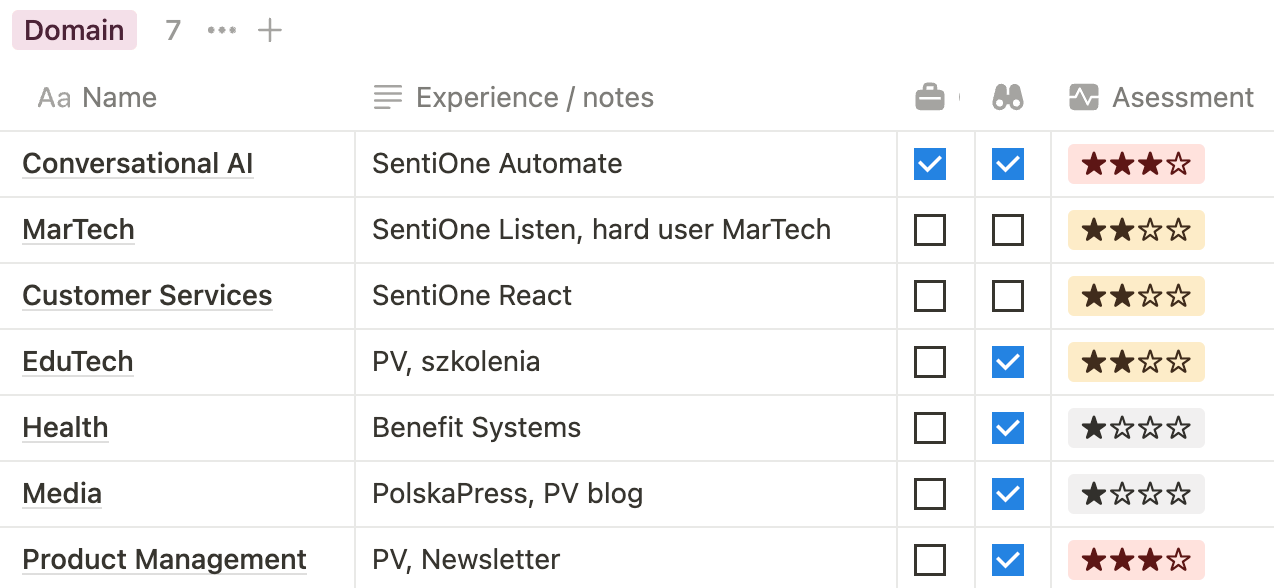Check the briefcase checkbox for Health

point(930,428)
